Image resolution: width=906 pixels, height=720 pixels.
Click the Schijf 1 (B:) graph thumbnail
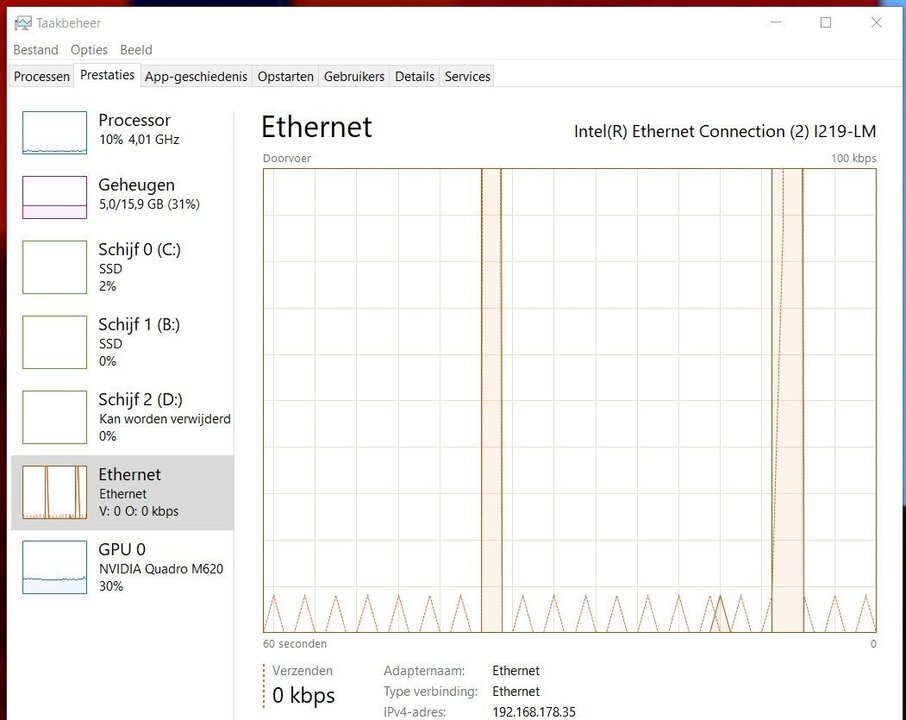(55, 342)
